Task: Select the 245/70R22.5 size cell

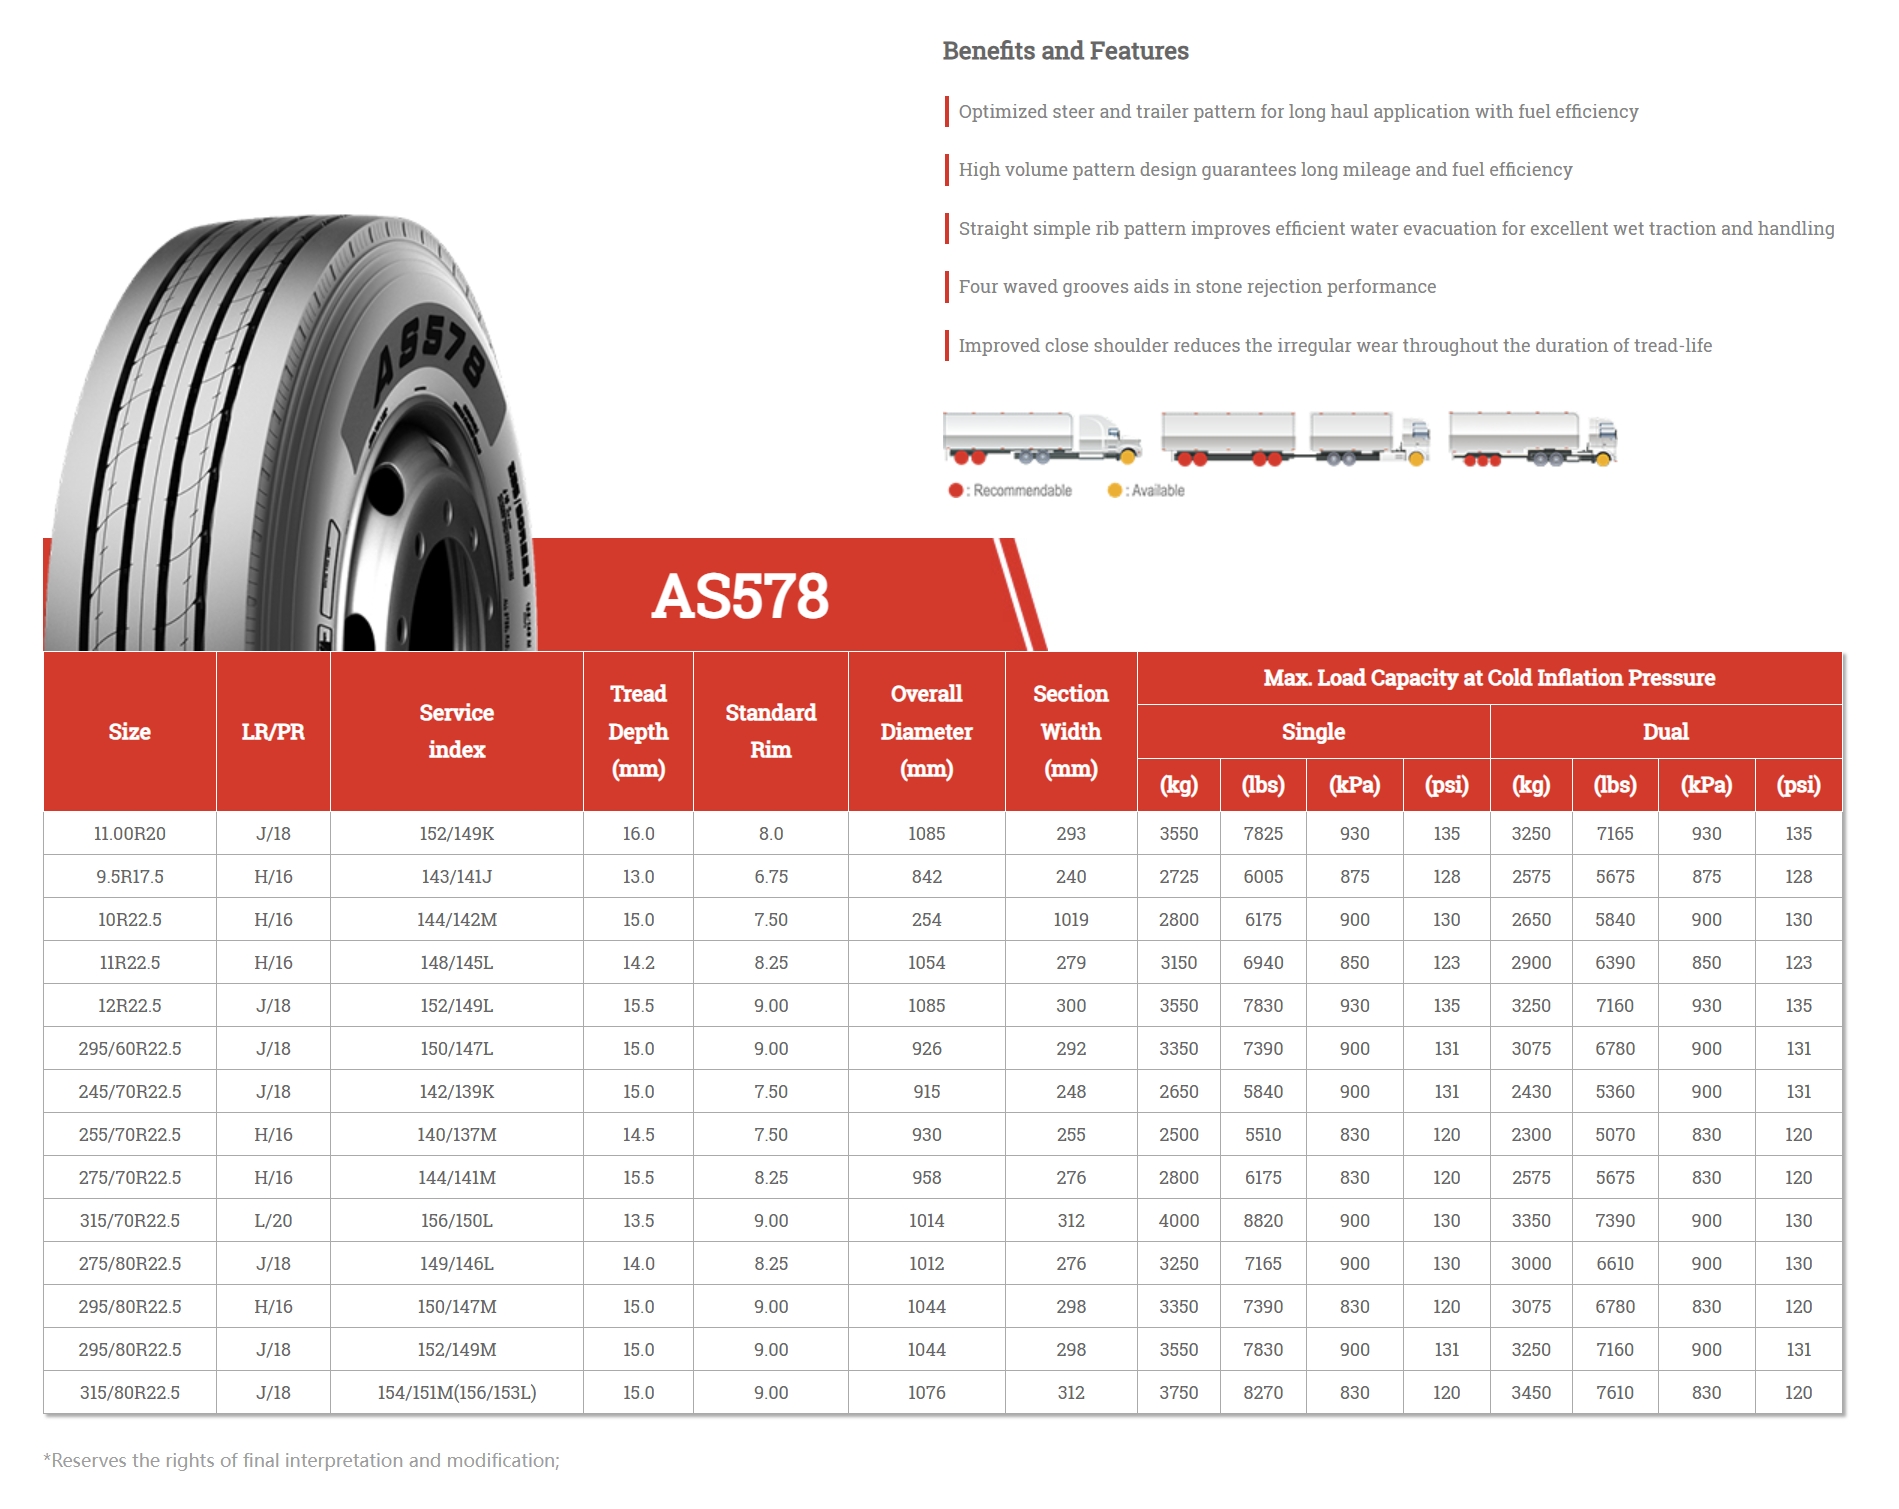Action: click(130, 1091)
